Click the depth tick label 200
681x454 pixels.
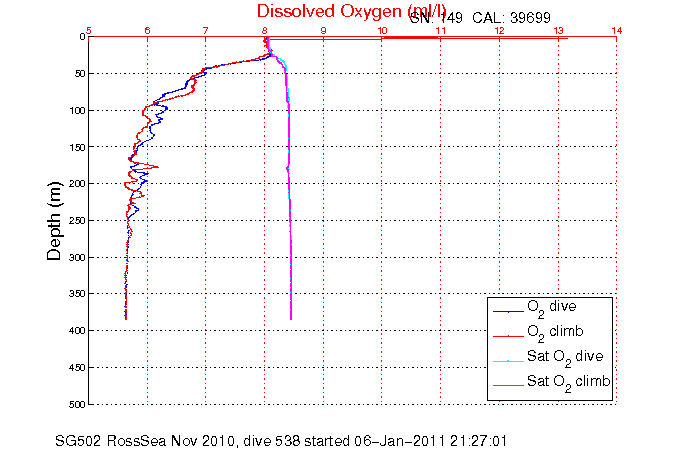(x=77, y=184)
